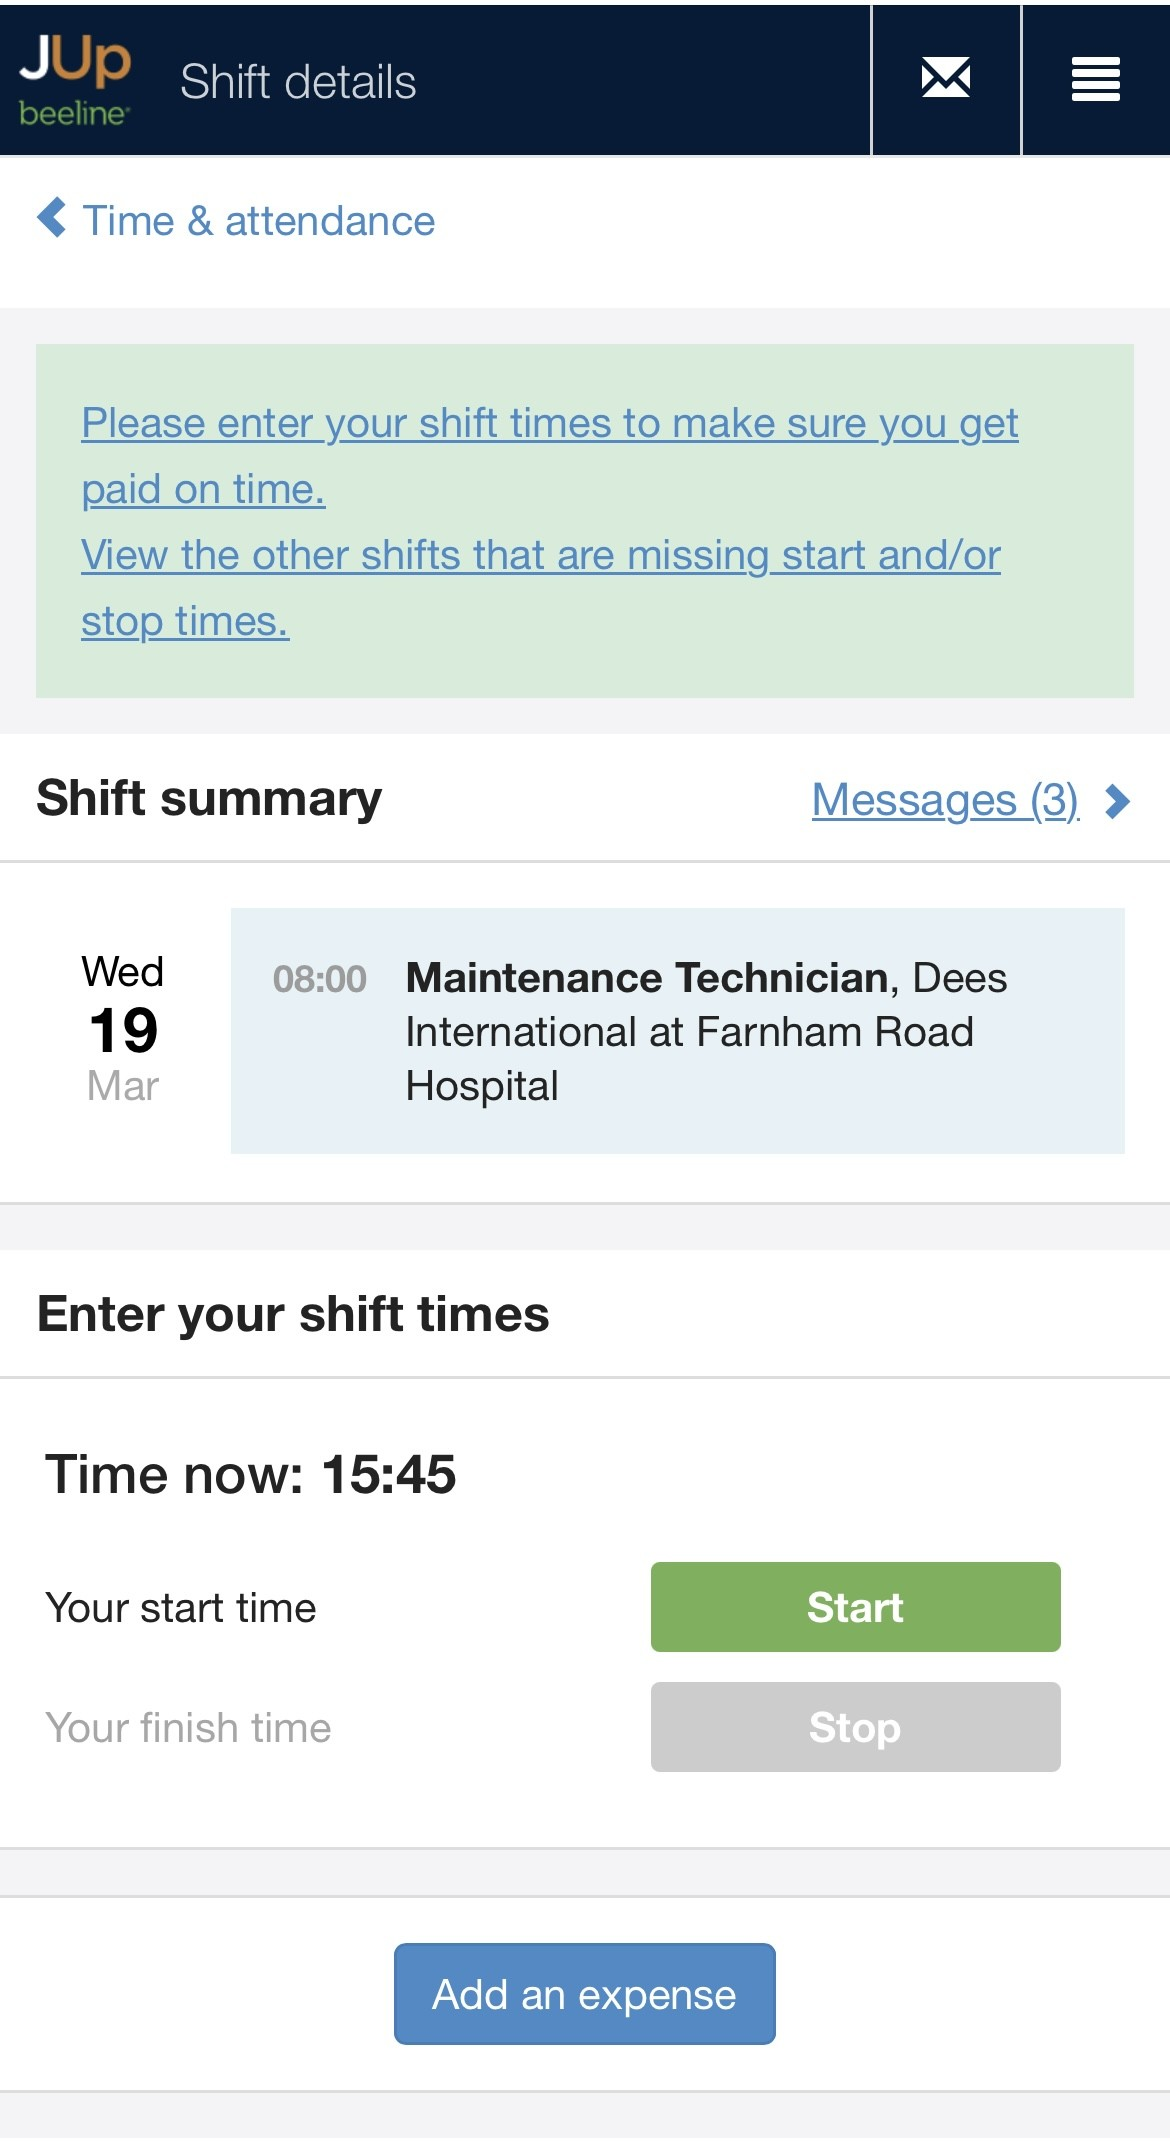Click the chevron next to Messages (3)
This screenshot has height=2142, width=1170.
point(1118,801)
